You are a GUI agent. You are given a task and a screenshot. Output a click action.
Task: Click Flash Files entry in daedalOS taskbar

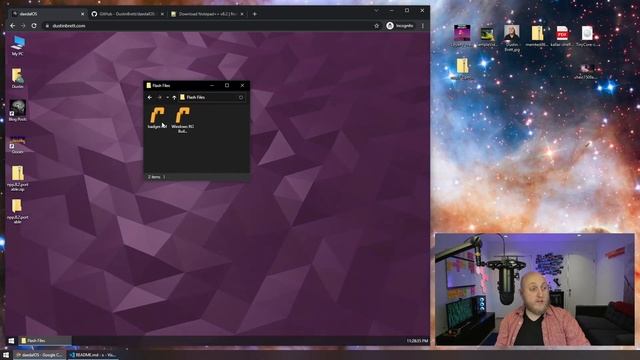(44, 340)
